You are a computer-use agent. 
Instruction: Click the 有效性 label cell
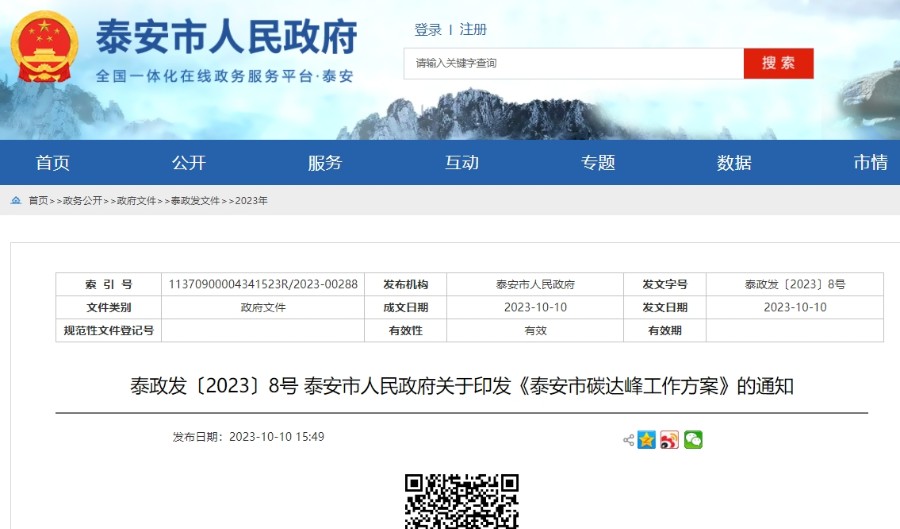405,330
